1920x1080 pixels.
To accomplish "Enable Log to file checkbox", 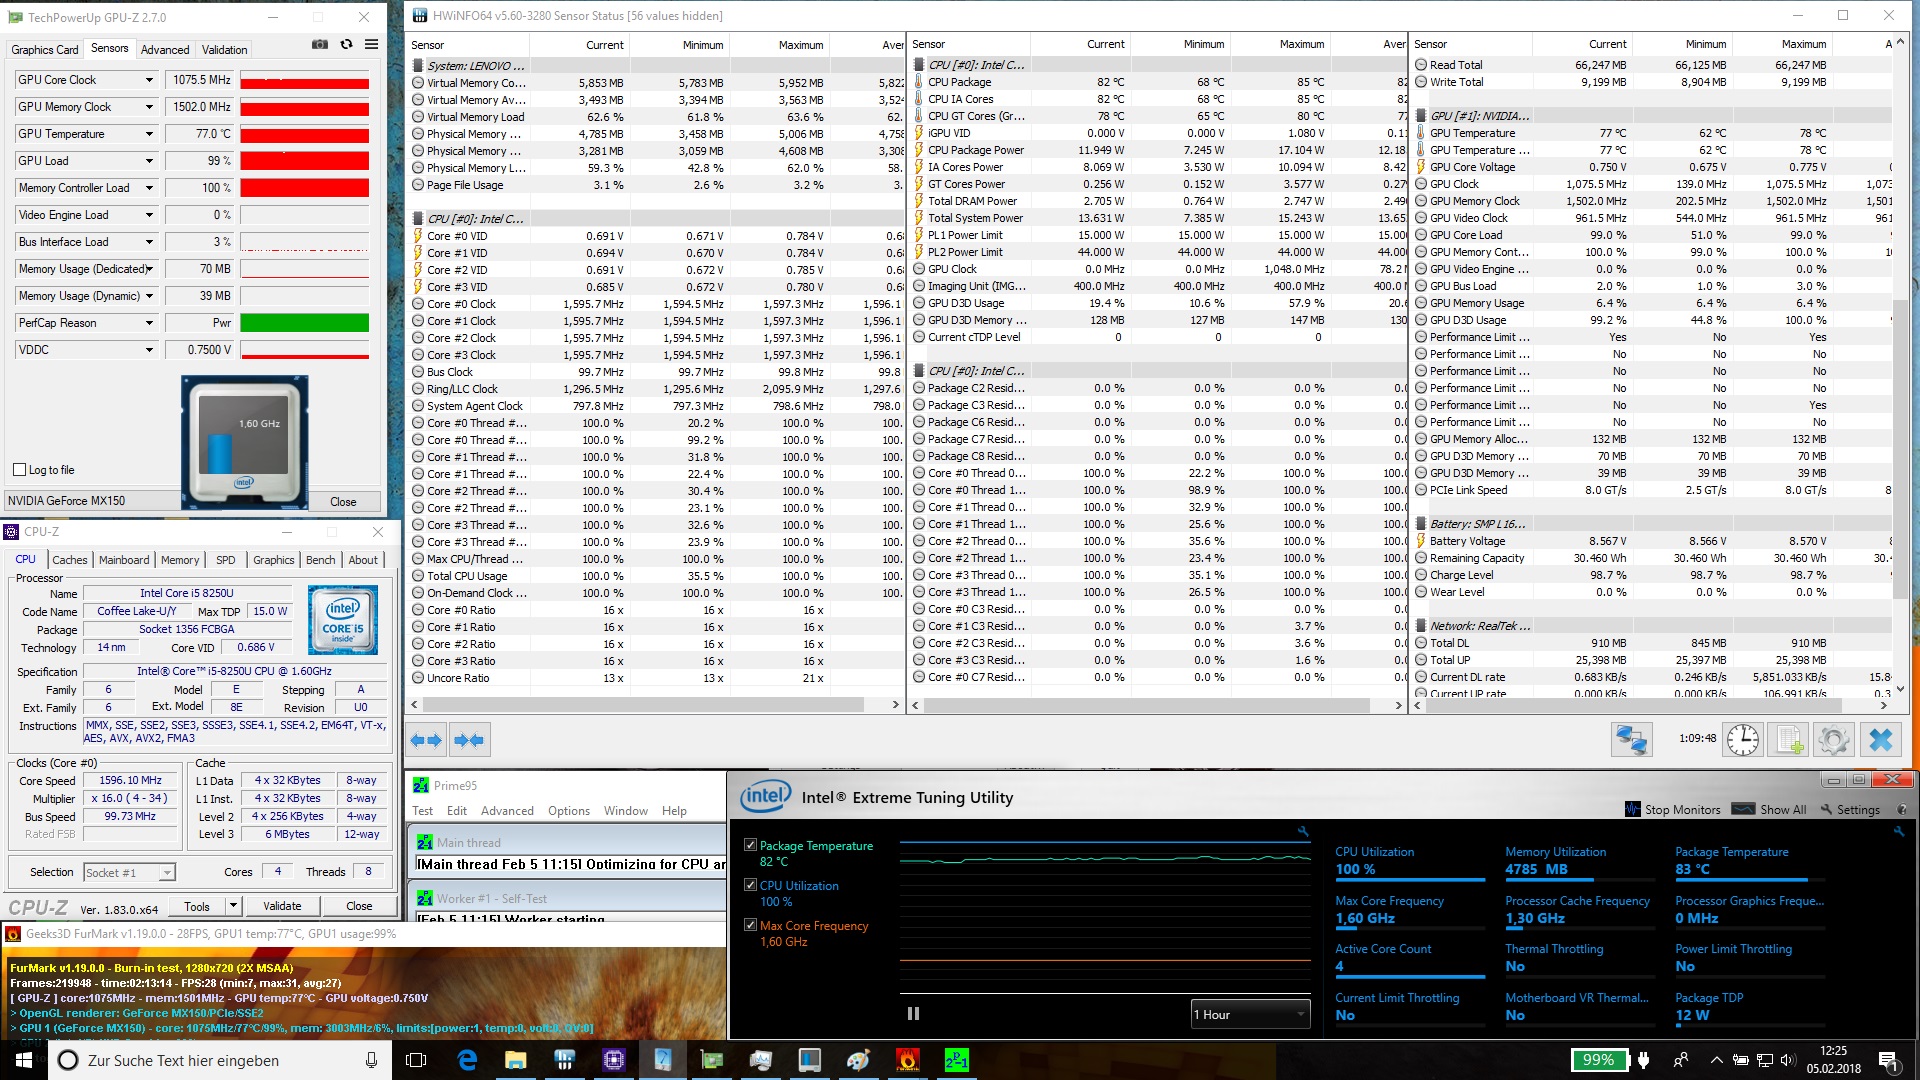I will pos(19,470).
